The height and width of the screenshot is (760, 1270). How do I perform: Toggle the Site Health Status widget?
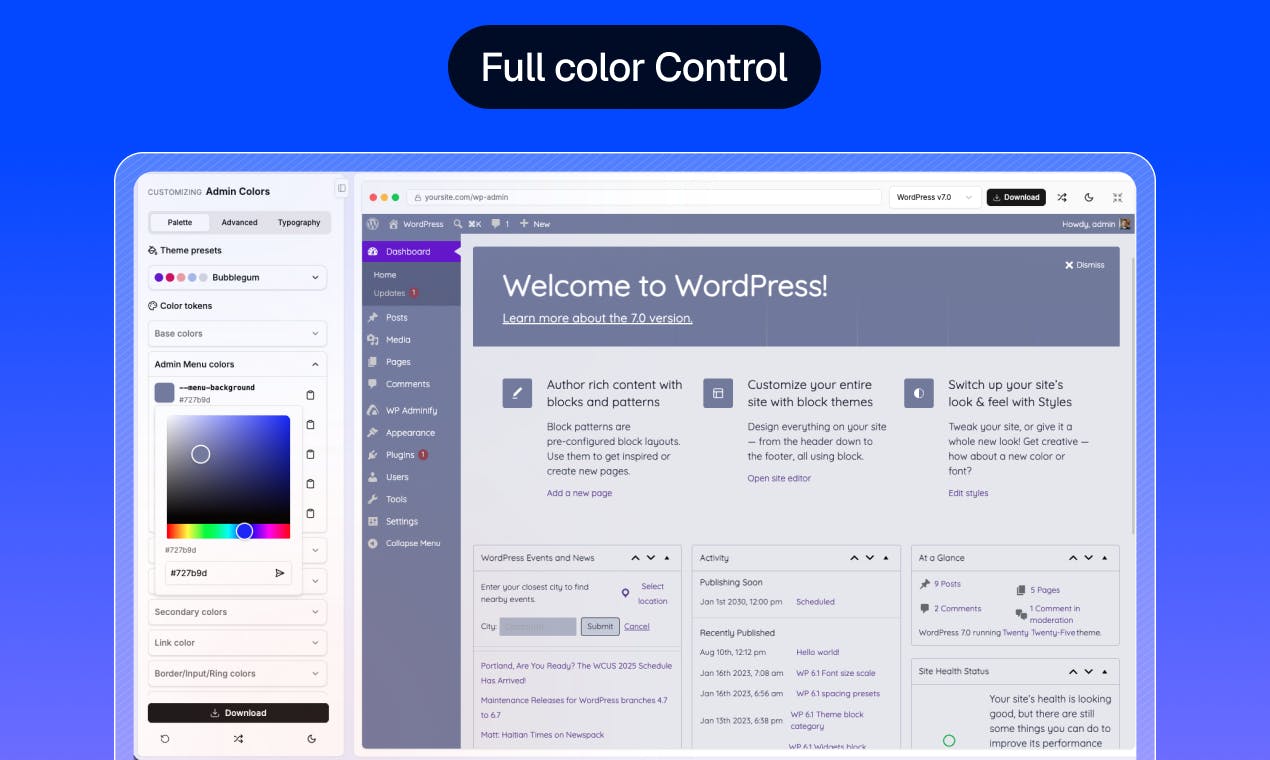(x=1105, y=672)
